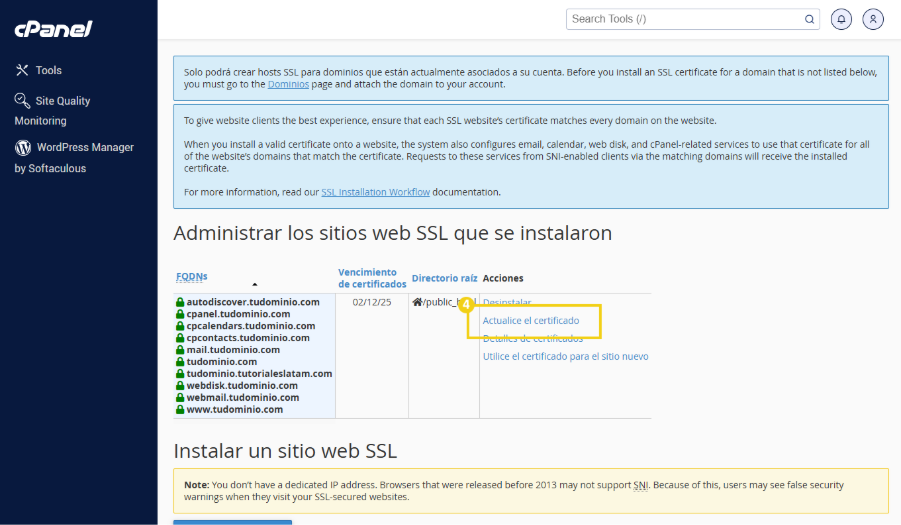Open the SSL Installation Workflow documentation link
Viewport: 901px width, 525px height.
click(x=375, y=192)
